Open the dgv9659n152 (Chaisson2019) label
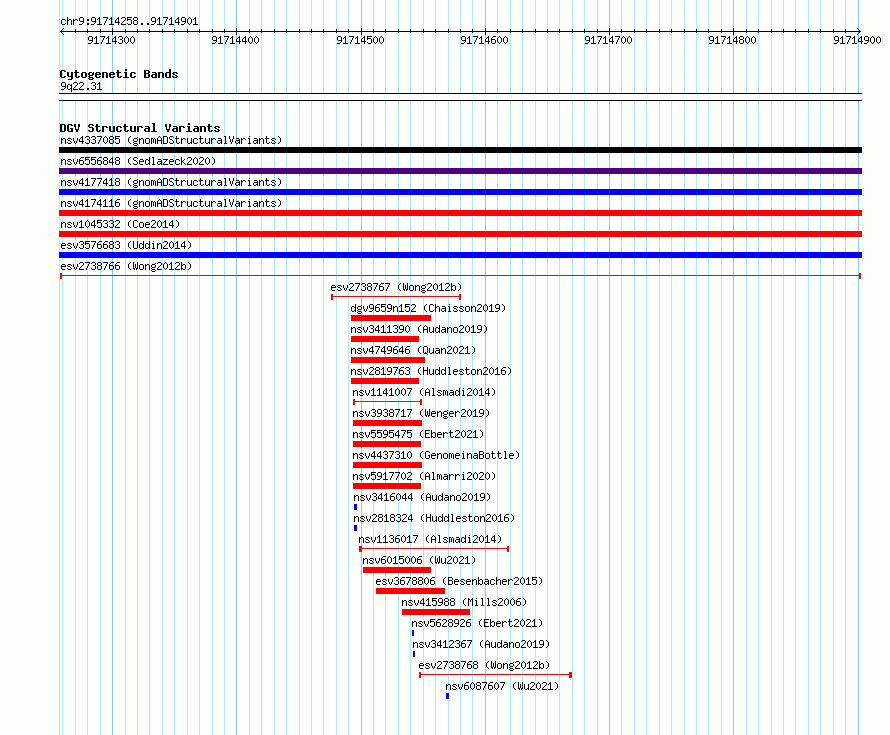 (428, 308)
